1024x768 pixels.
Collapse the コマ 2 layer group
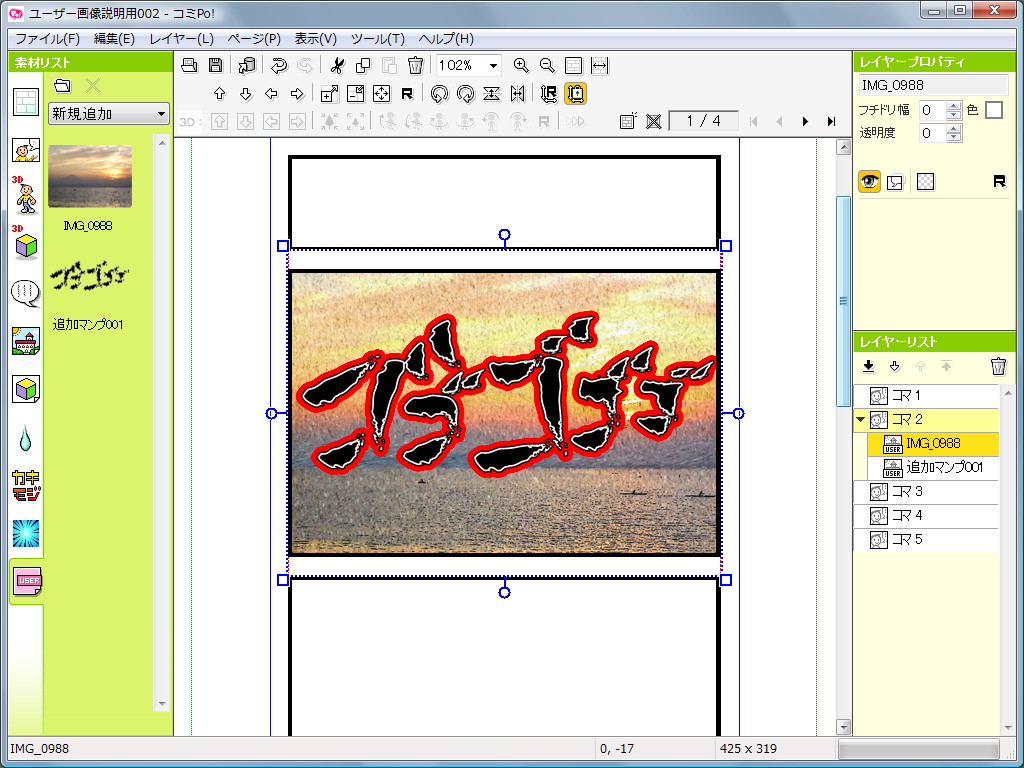coord(862,419)
